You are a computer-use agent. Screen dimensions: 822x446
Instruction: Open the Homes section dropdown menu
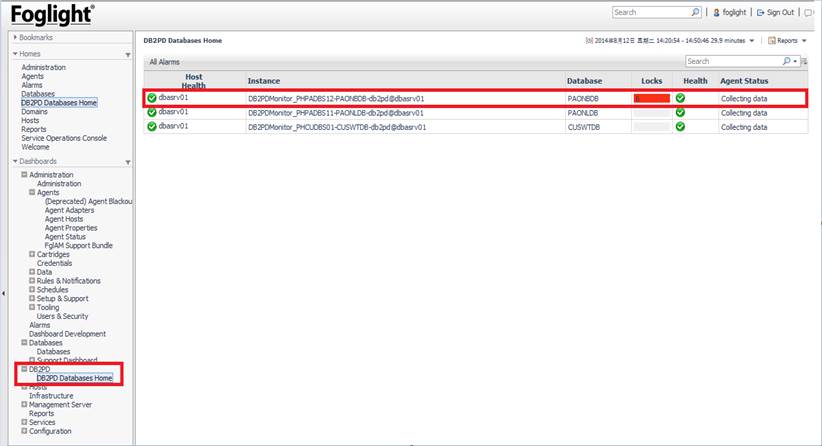click(128, 54)
